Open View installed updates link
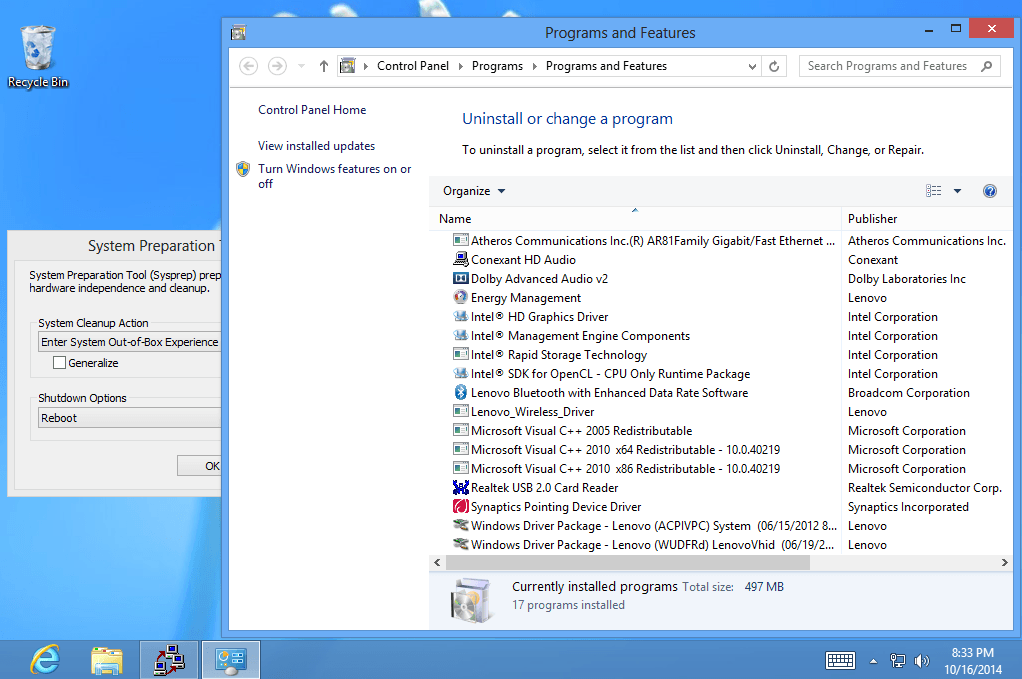The height and width of the screenshot is (679, 1022). pyautogui.click(x=316, y=146)
